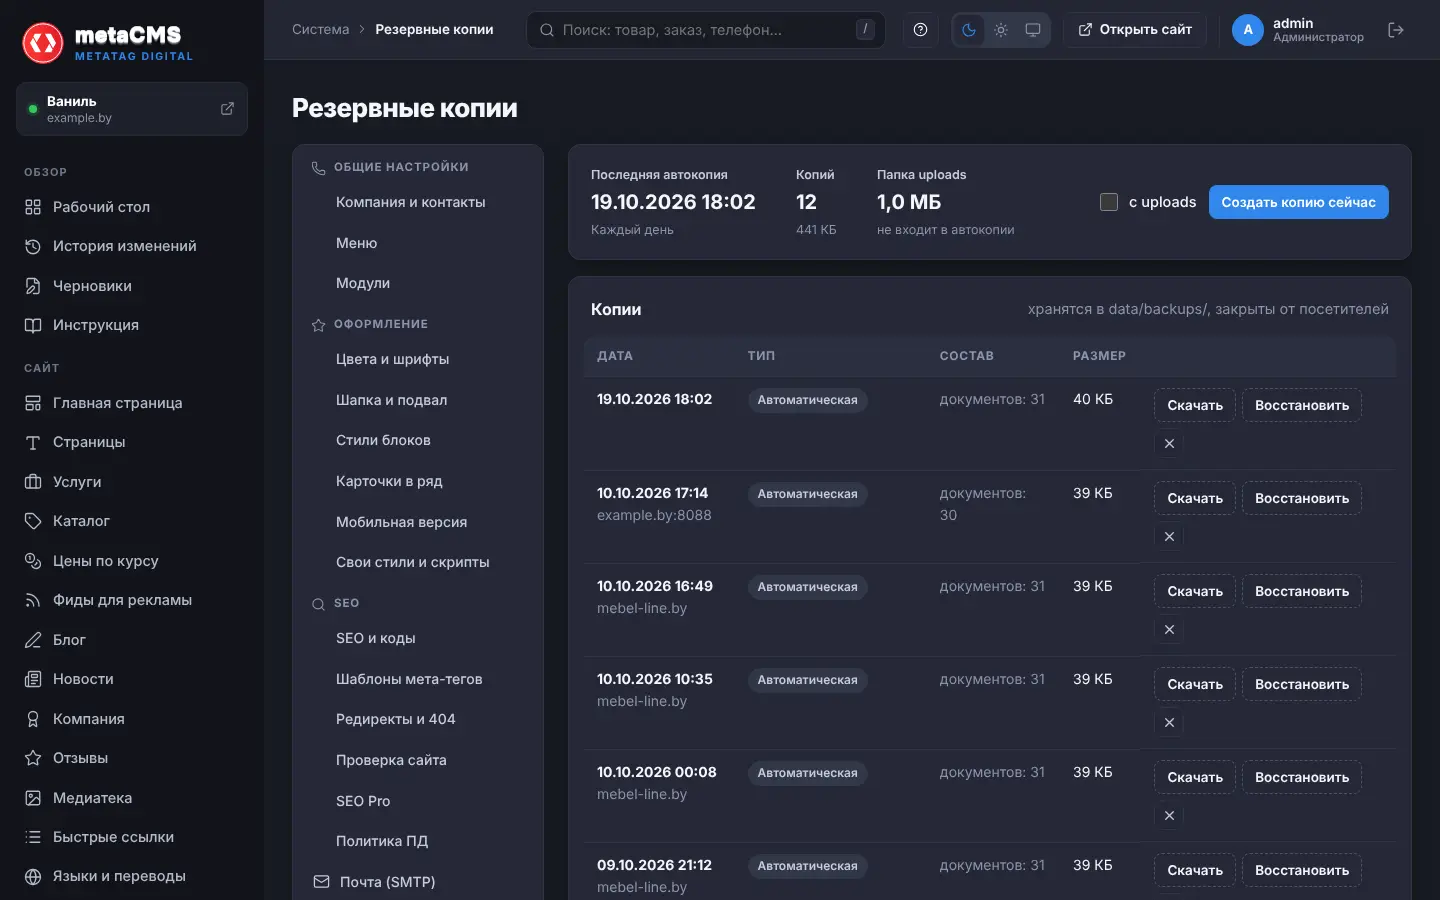Delete the 10.10.2026 10:35 backup

(x=1169, y=722)
